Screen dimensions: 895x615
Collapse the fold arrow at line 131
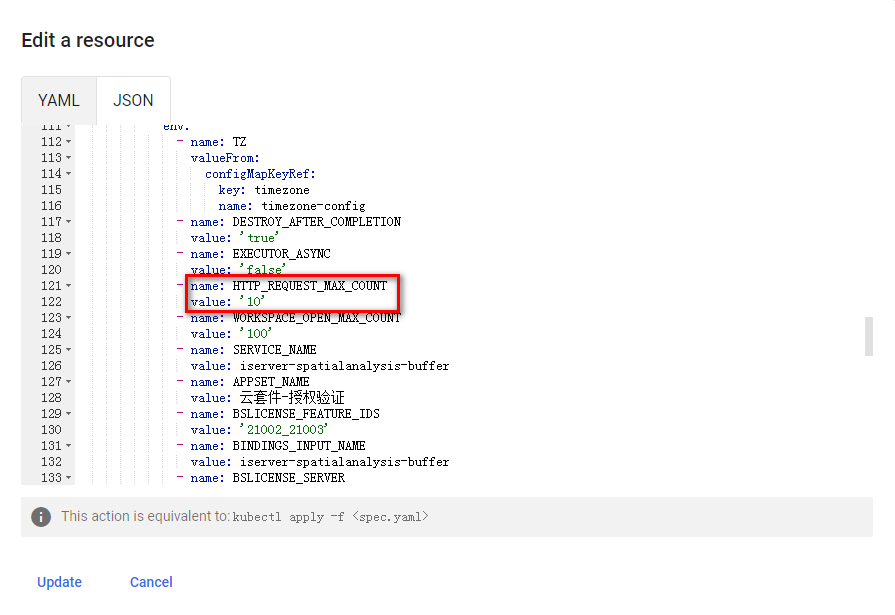68,445
